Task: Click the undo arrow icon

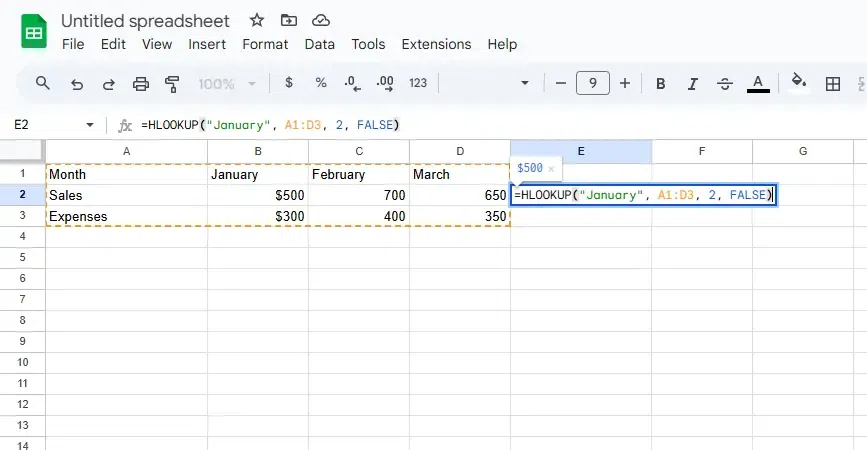Action: click(77, 84)
